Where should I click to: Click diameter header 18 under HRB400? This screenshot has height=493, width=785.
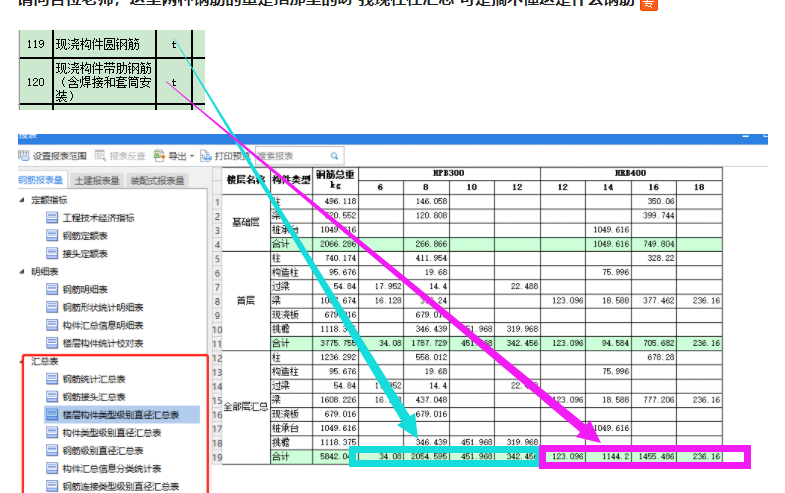[x=699, y=187]
